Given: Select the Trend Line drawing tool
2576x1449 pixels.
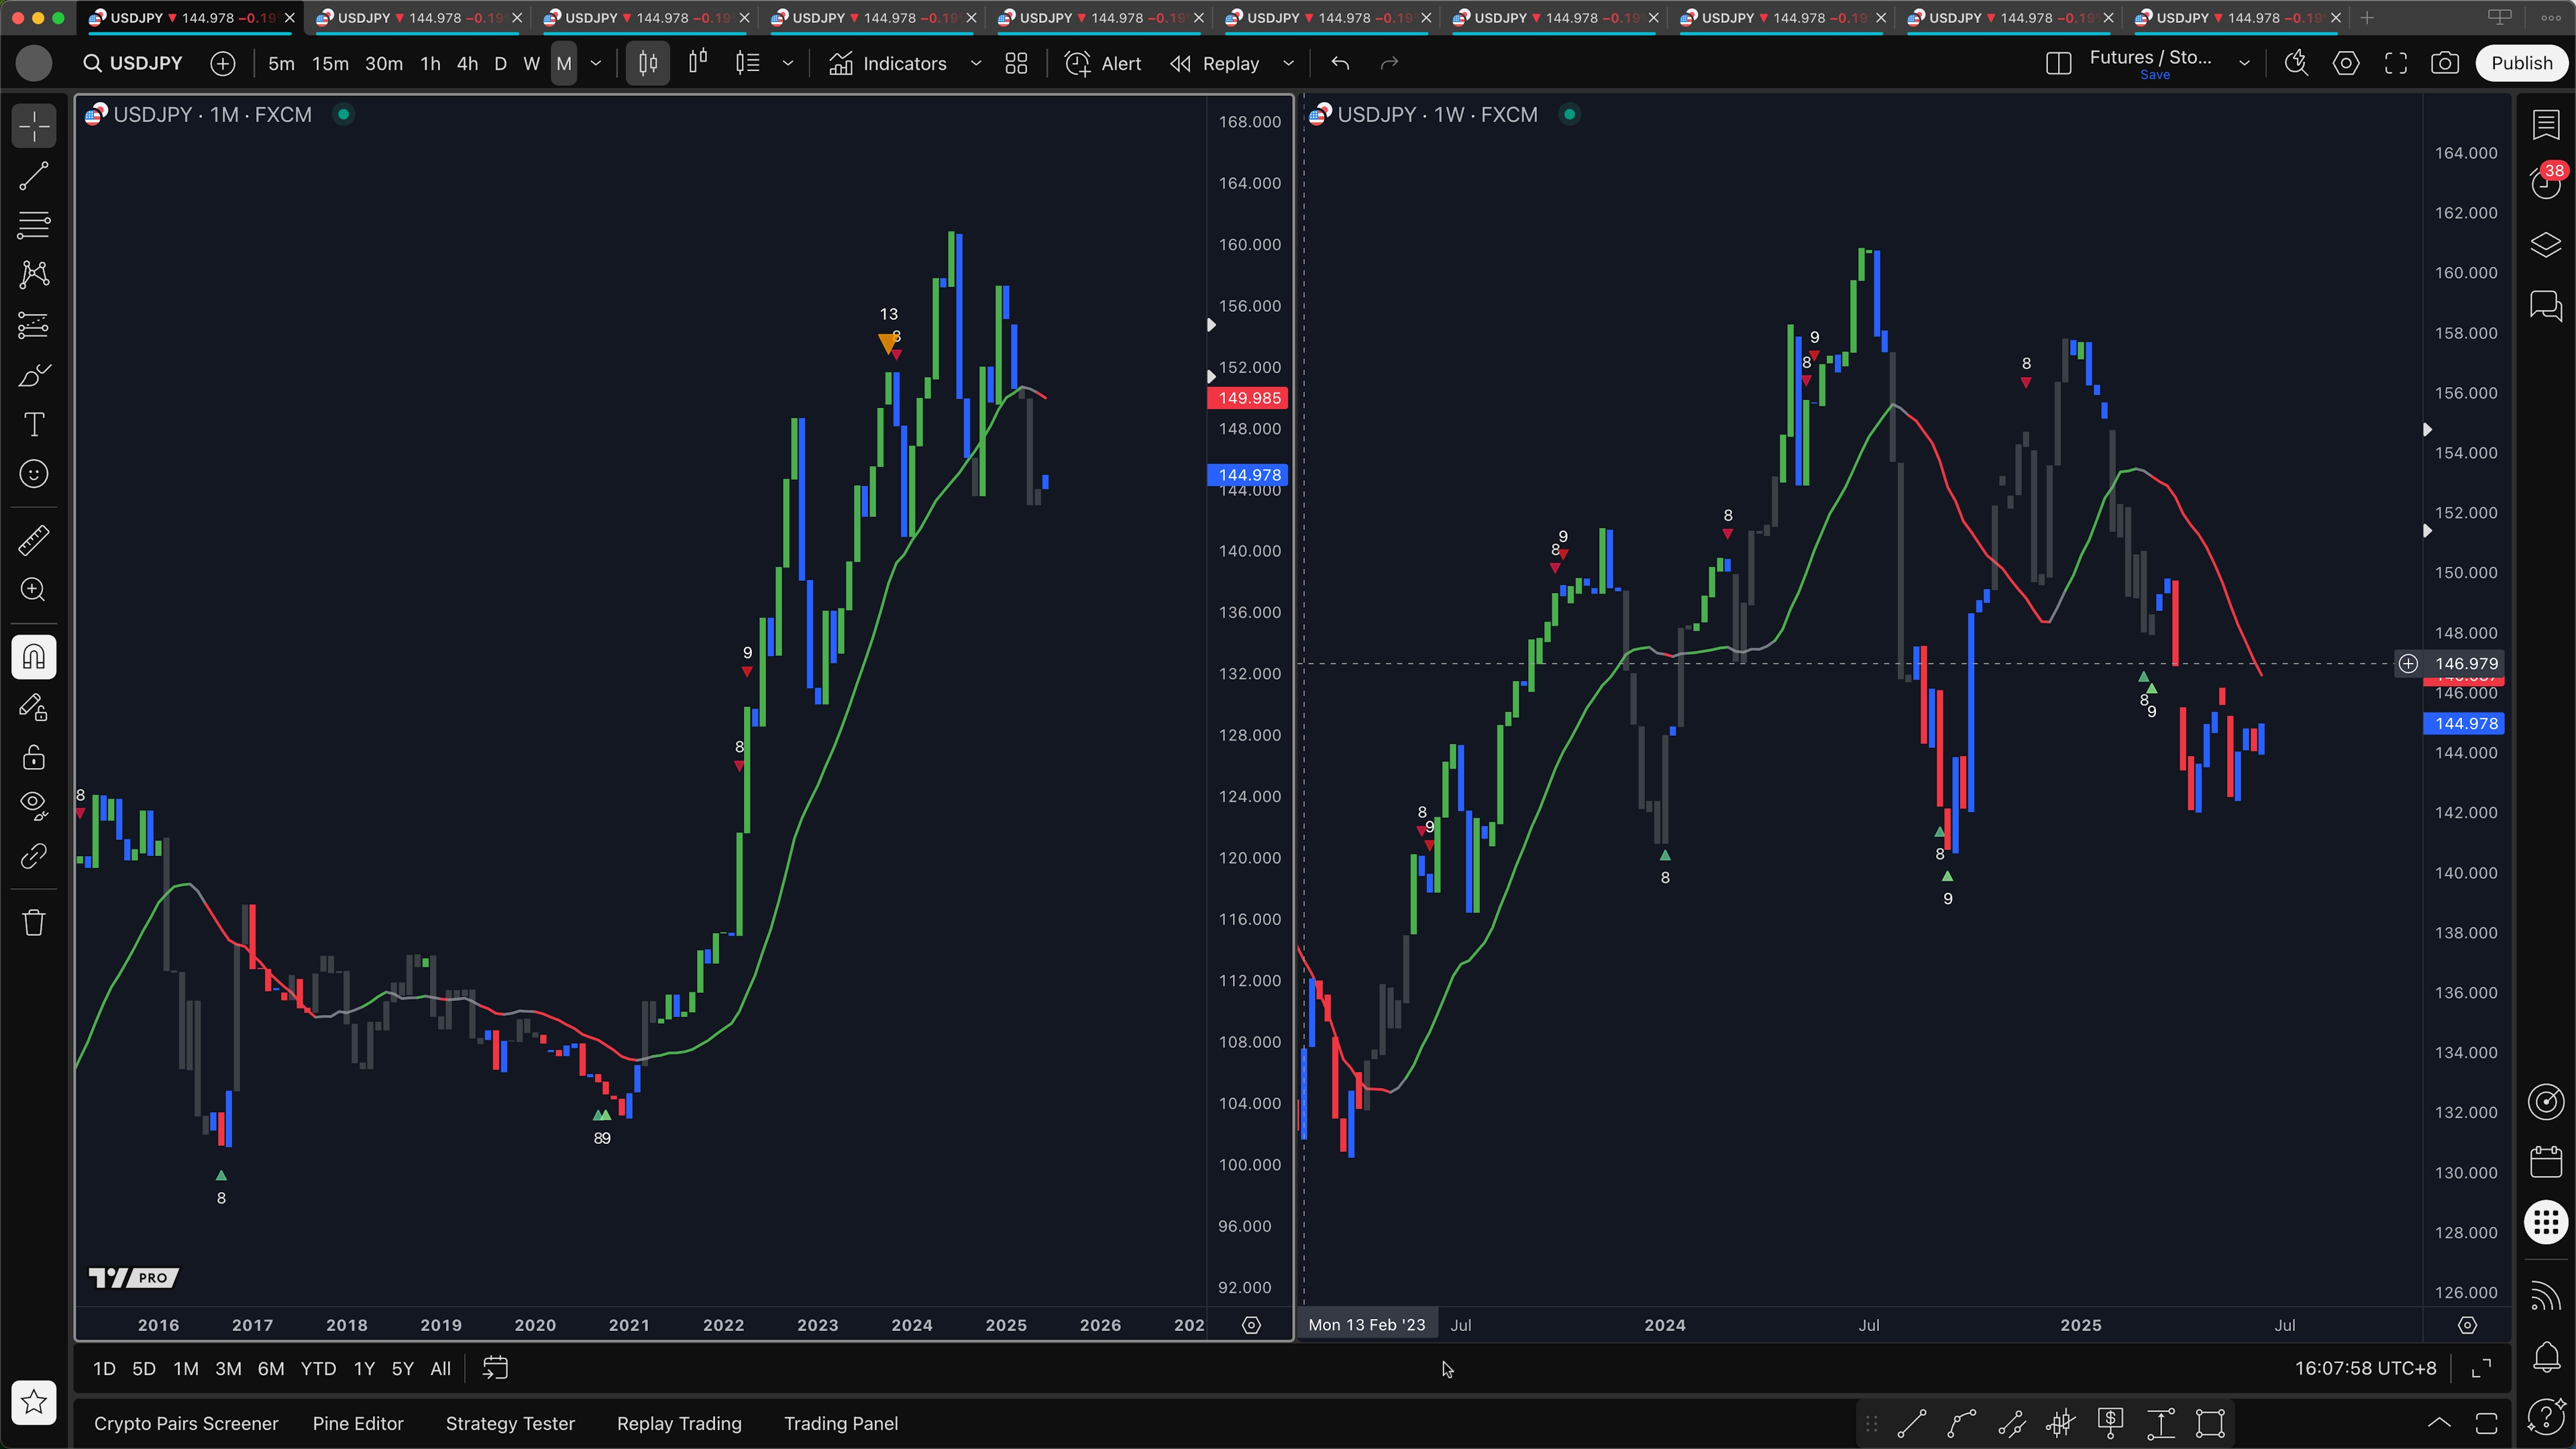Looking at the screenshot, I should click(x=34, y=177).
